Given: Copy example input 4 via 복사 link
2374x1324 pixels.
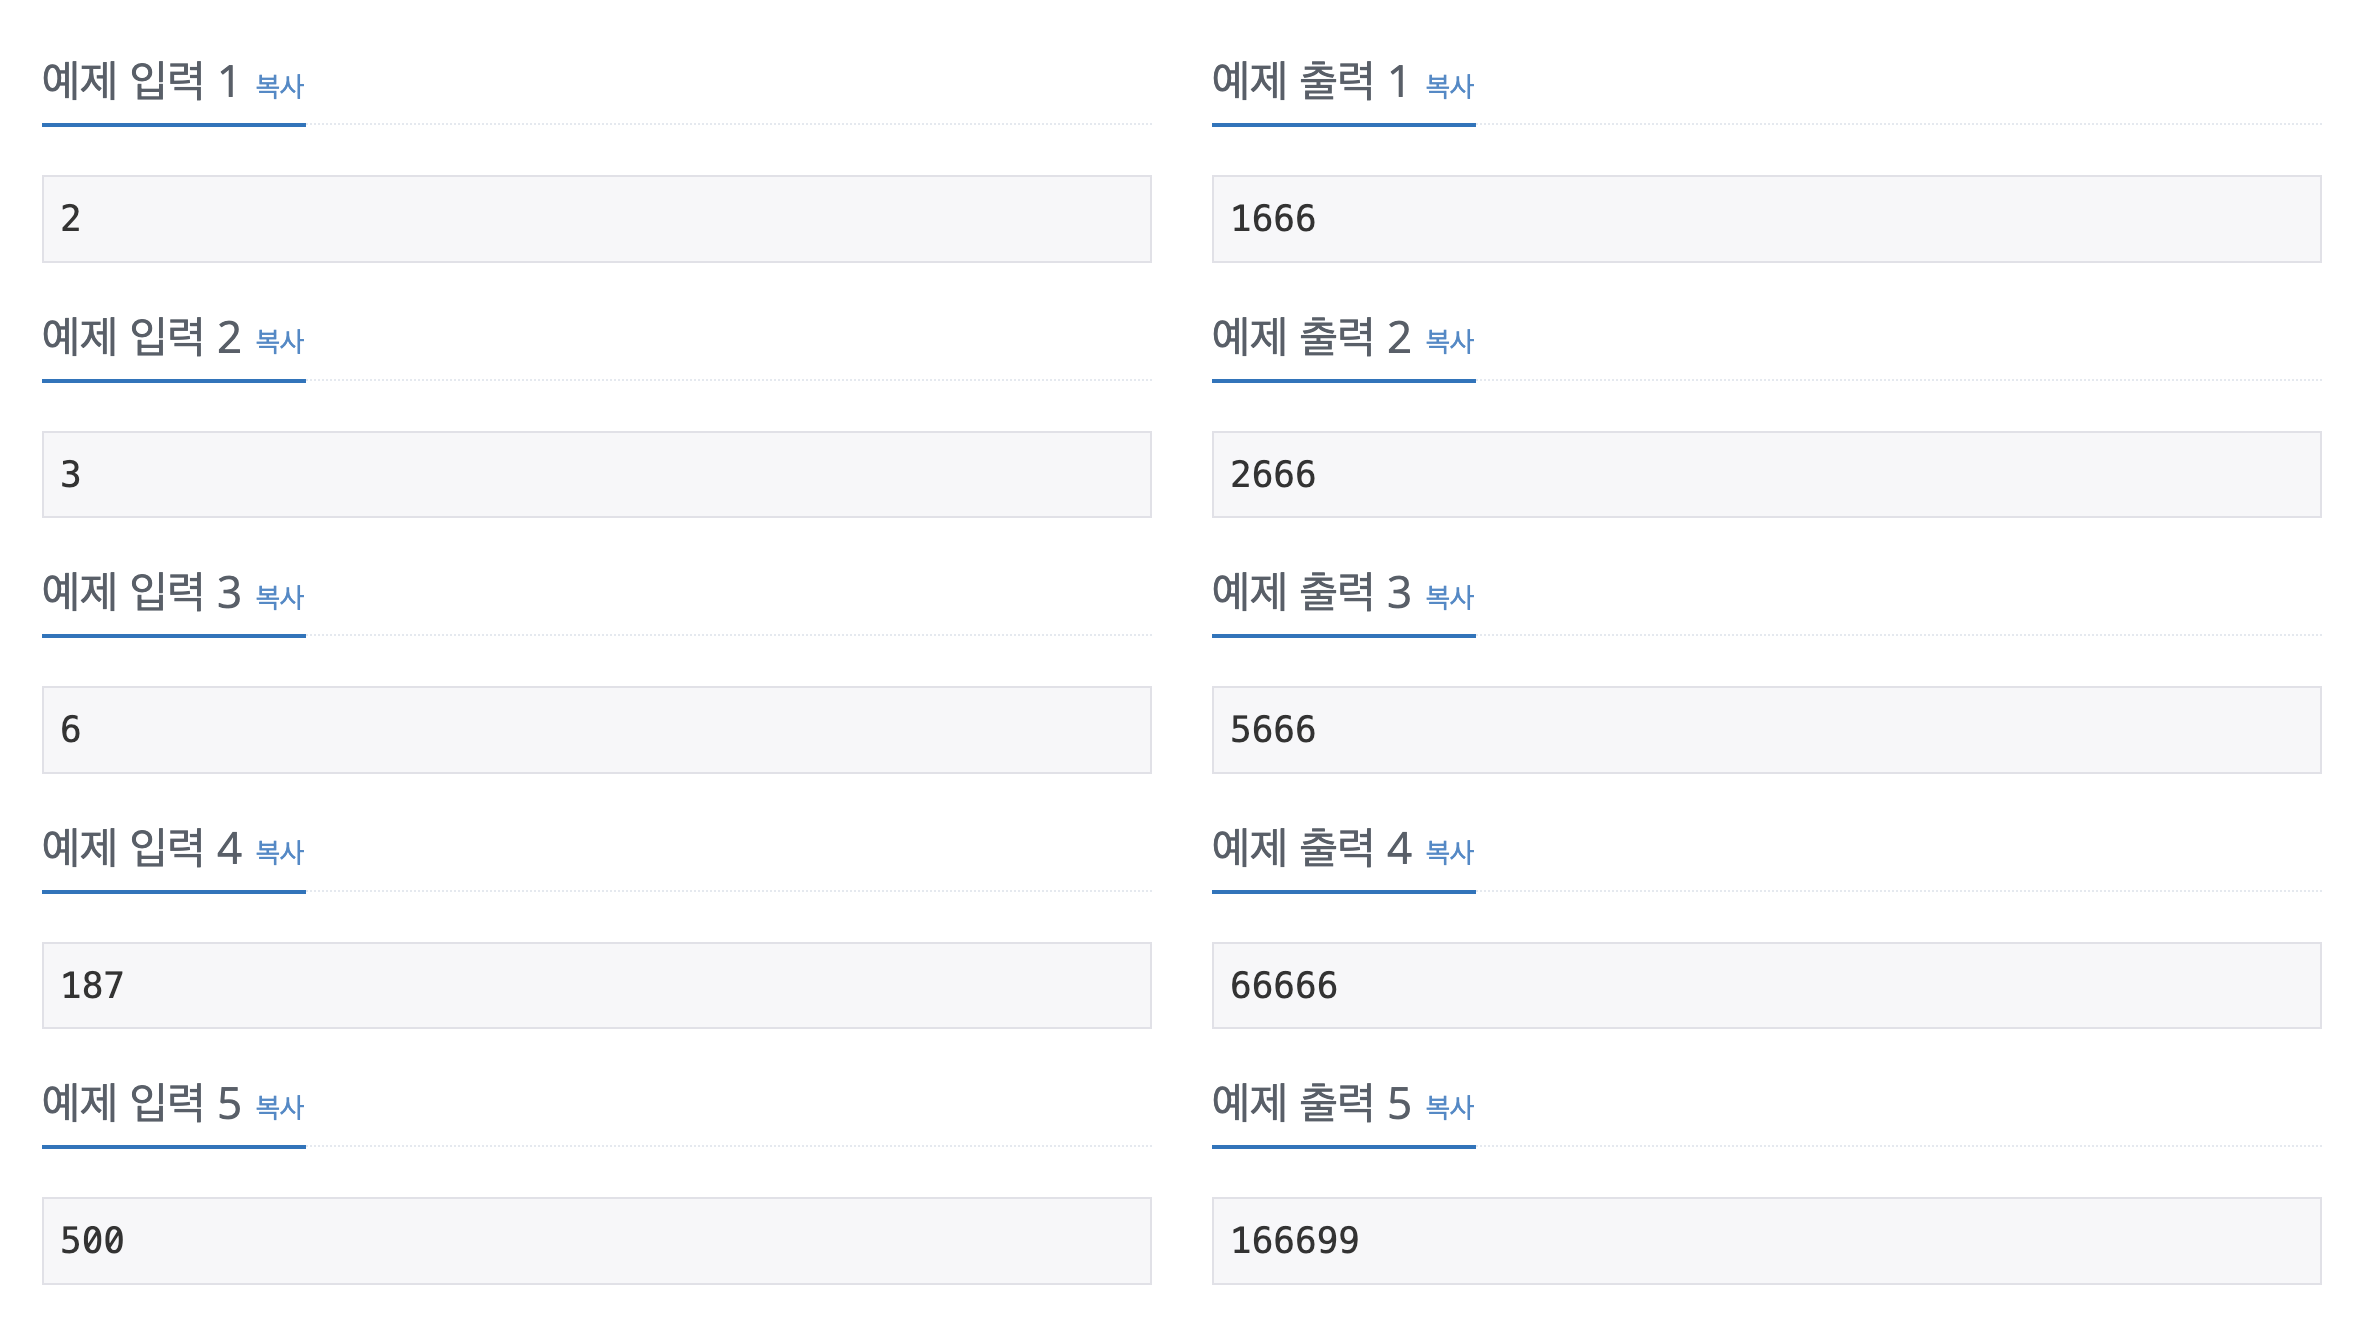Looking at the screenshot, I should click(x=280, y=852).
